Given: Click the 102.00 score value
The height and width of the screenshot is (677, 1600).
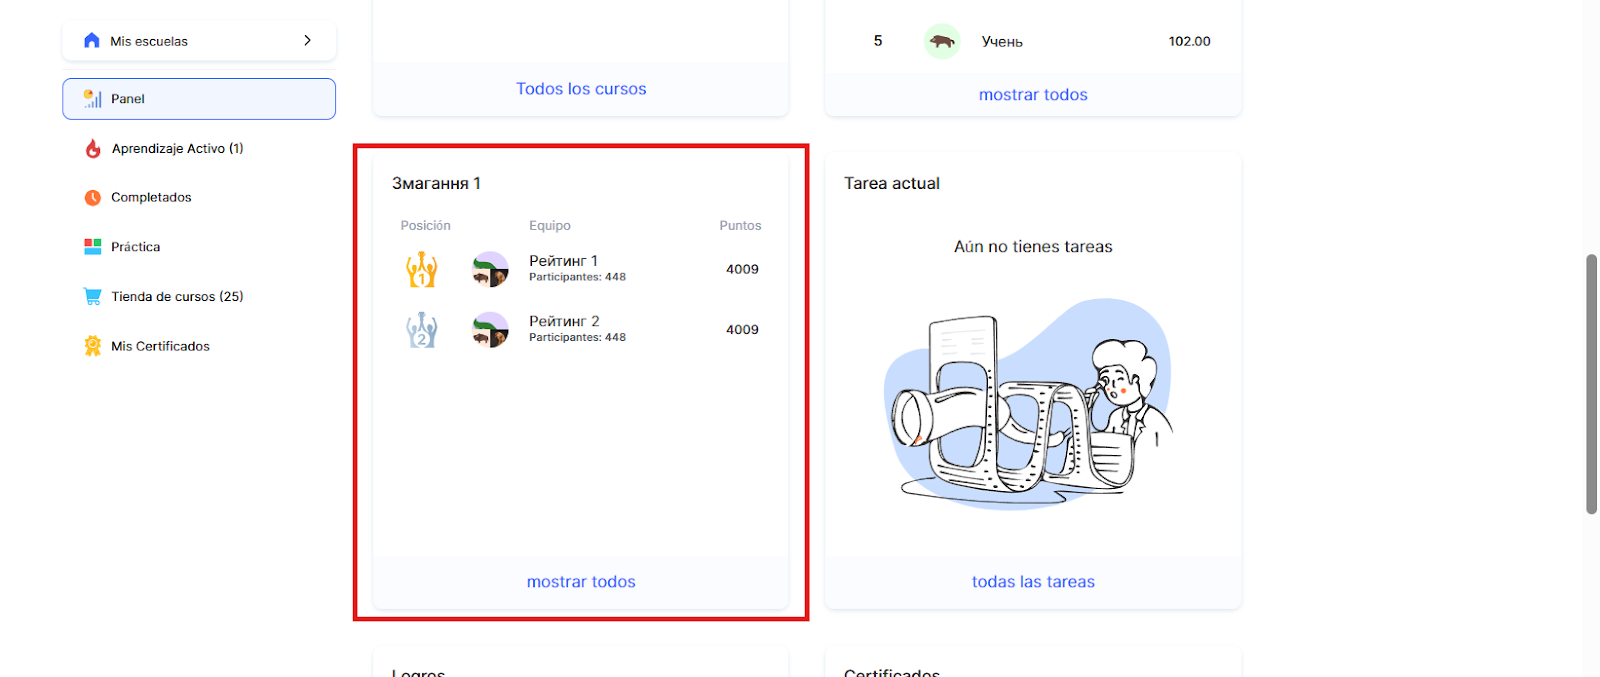Looking at the screenshot, I should point(1190,41).
